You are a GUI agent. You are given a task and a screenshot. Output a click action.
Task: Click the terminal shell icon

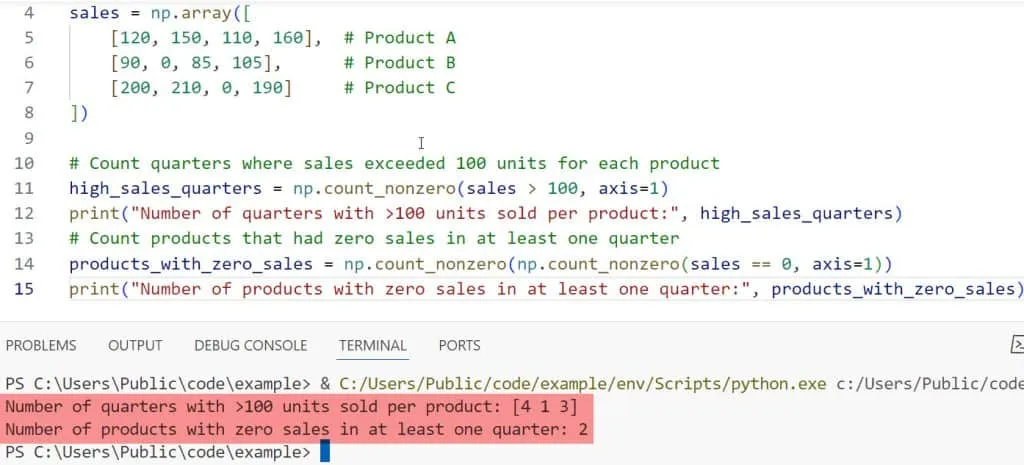pyautogui.click(x=1016, y=345)
